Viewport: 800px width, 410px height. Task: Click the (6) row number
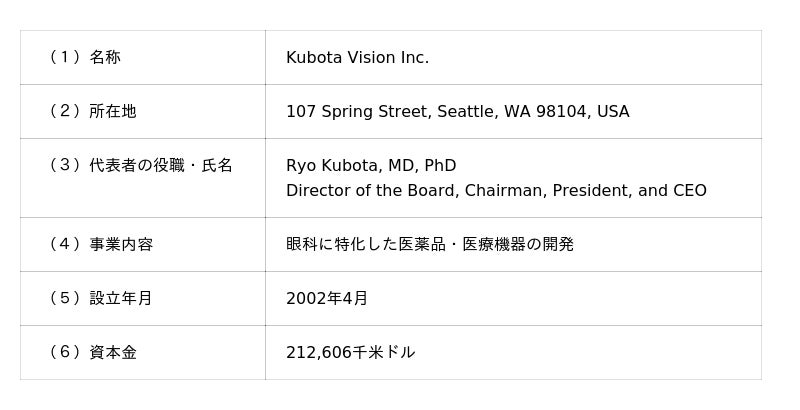point(64,353)
